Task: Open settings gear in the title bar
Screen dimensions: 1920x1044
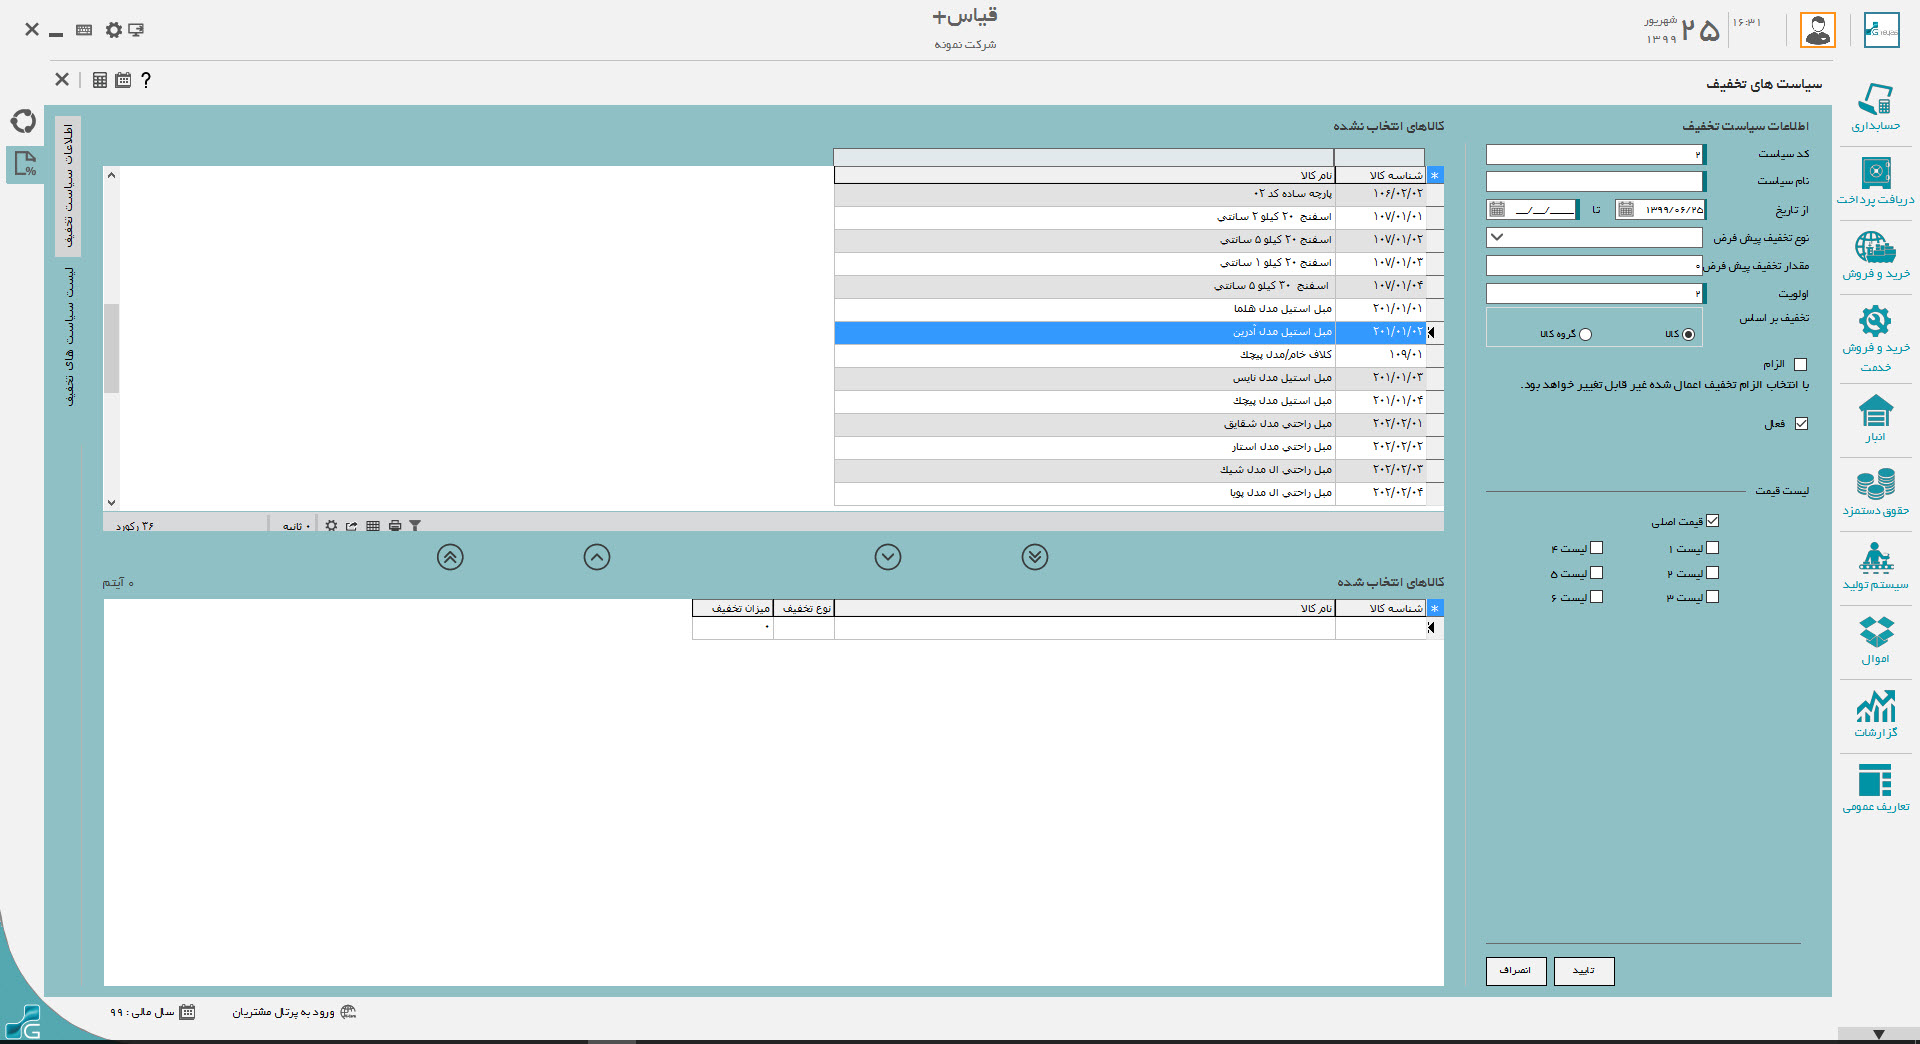Action: [x=113, y=30]
